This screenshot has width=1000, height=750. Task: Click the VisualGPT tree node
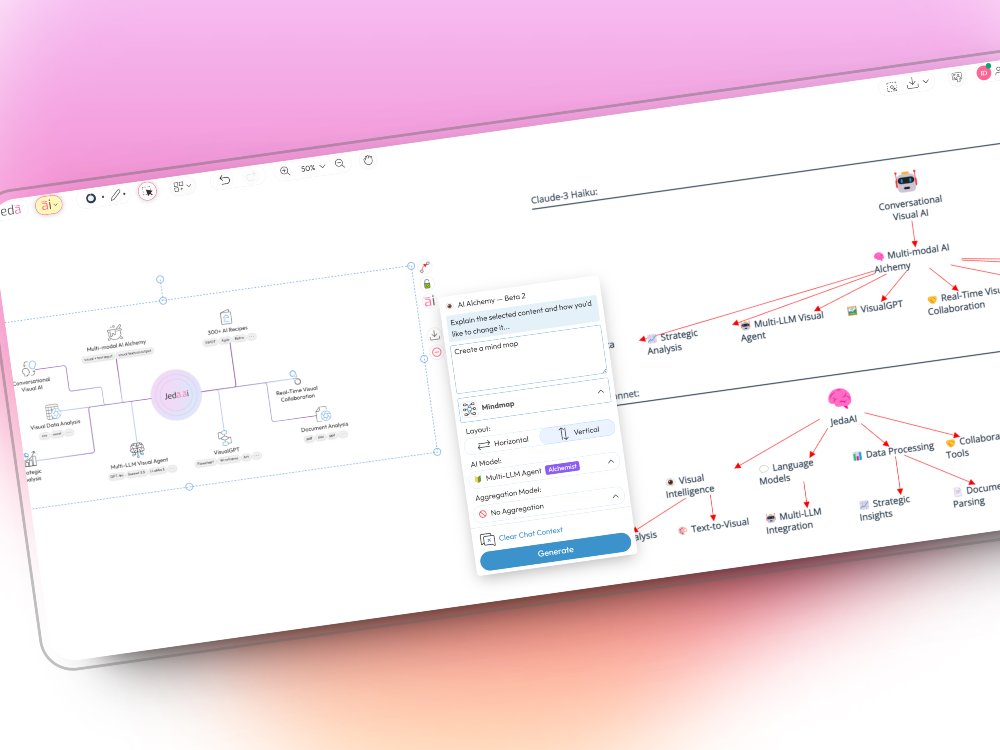pyautogui.click(x=874, y=307)
